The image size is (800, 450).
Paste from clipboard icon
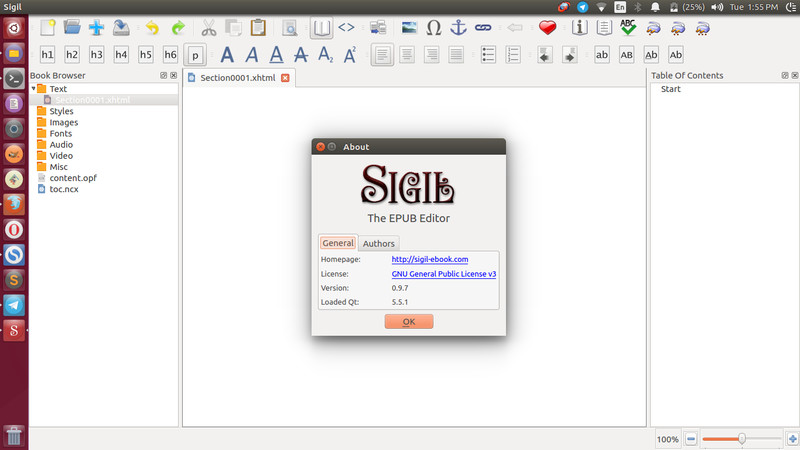click(x=258, y=28)
